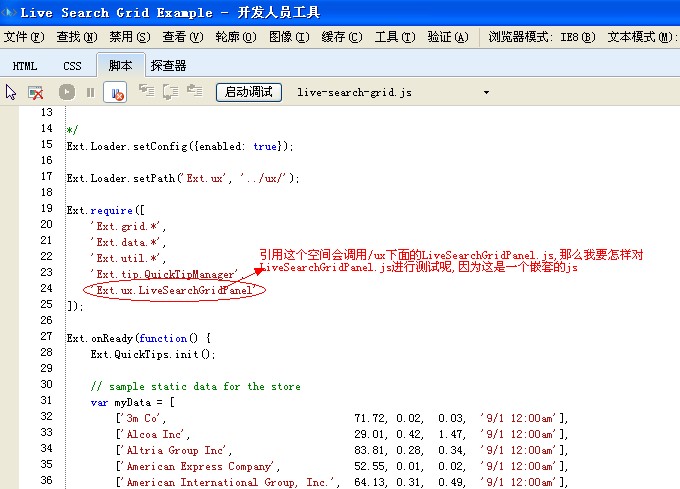680x489 pixels.
Task: Step into icon in debugger toolbar
Action: tap(147, 91)
